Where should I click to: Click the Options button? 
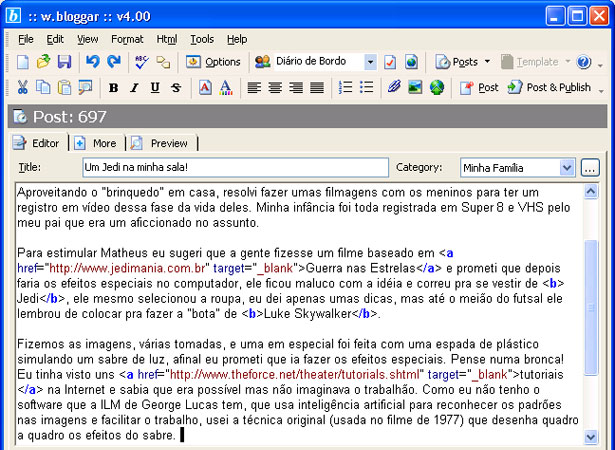tap(213, 62)
